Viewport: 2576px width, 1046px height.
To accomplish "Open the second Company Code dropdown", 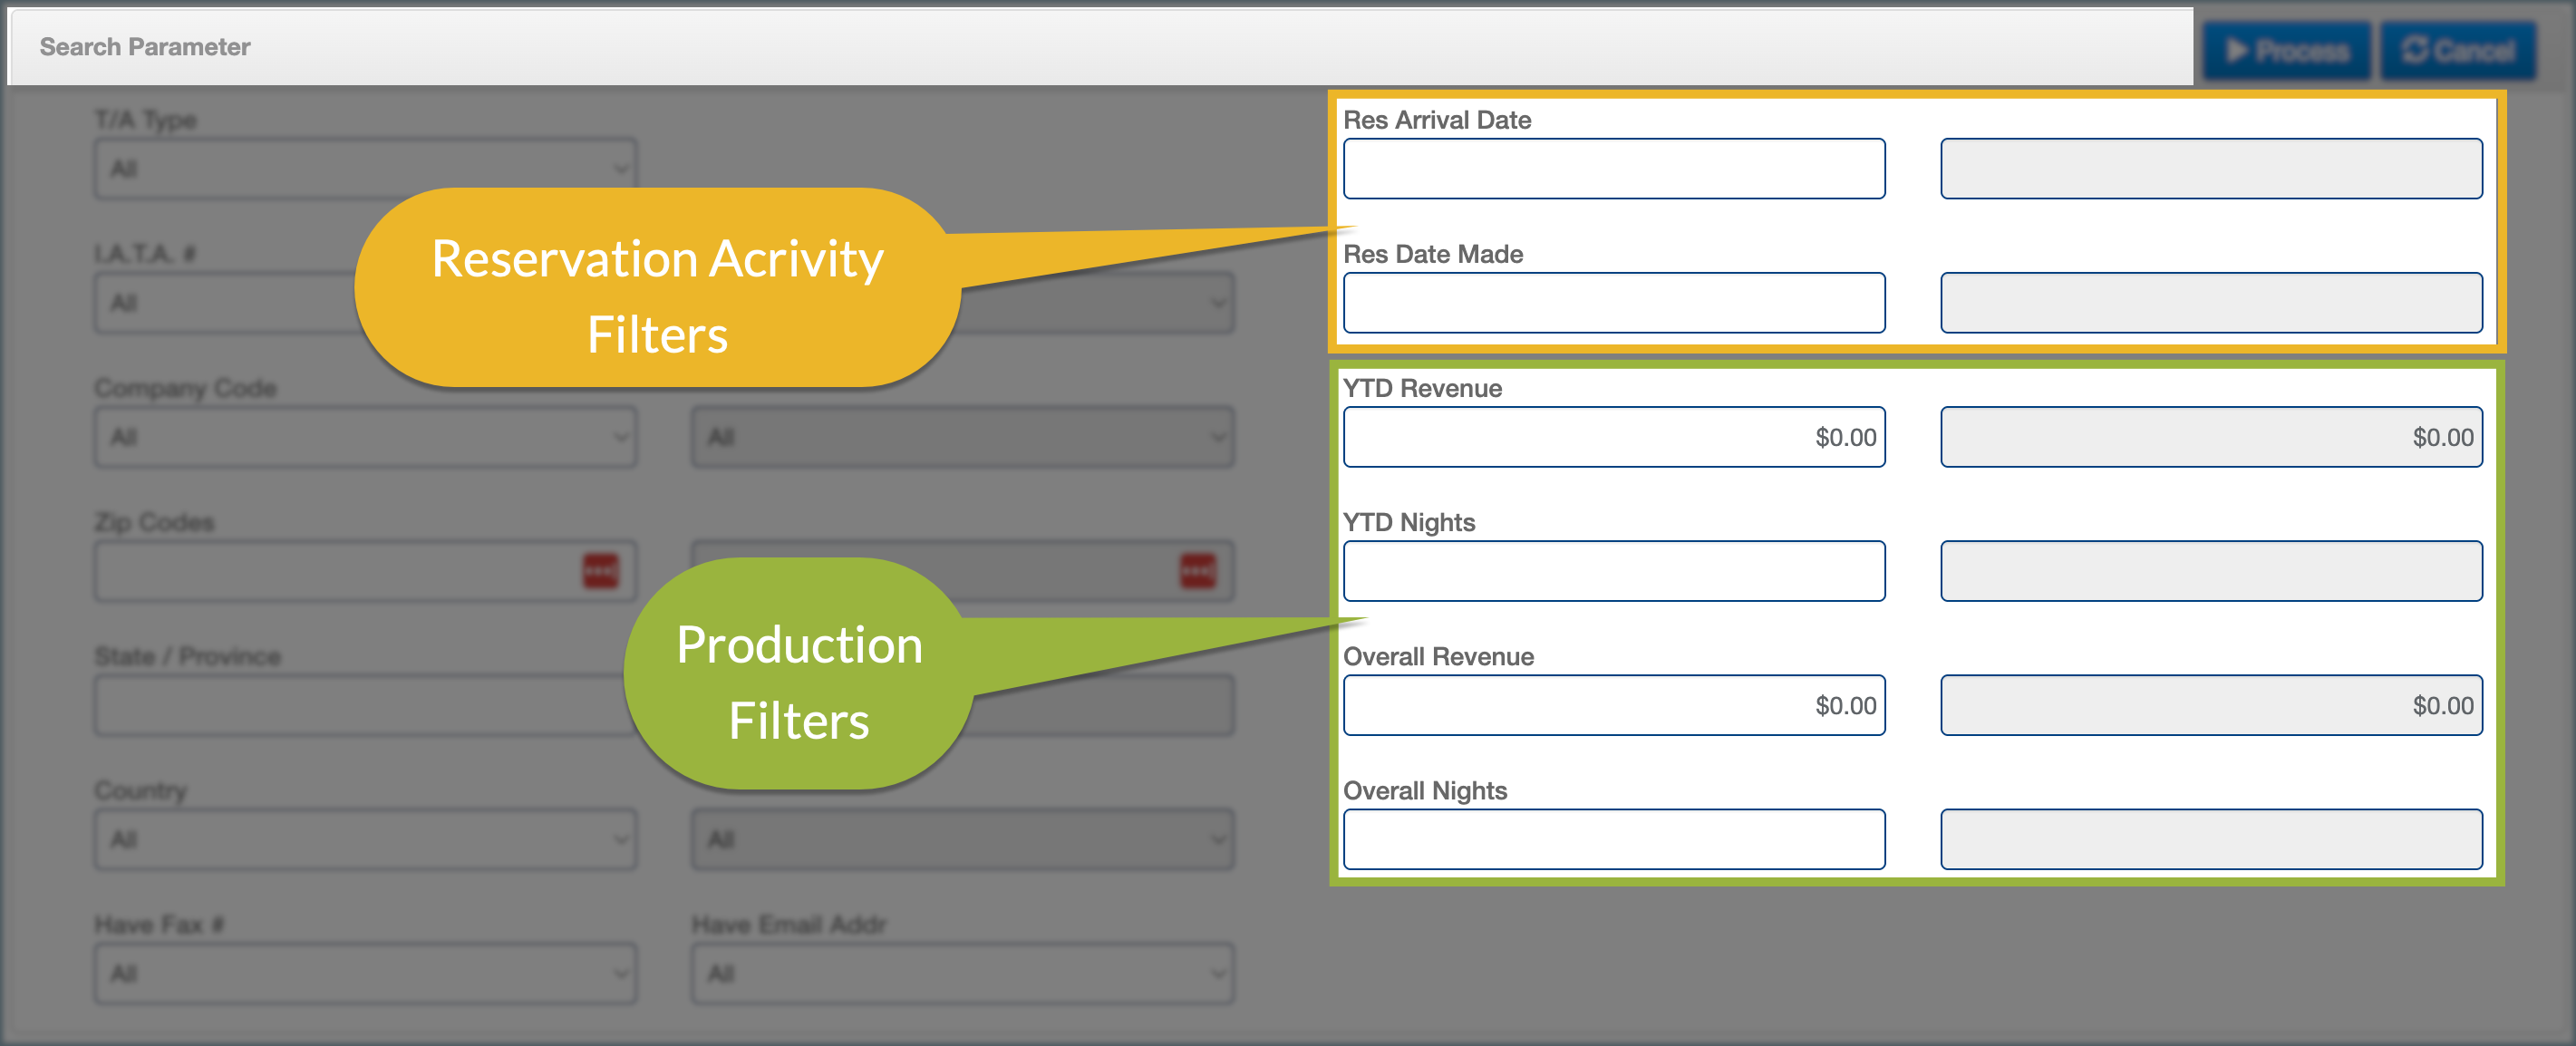I will (962, 437).
